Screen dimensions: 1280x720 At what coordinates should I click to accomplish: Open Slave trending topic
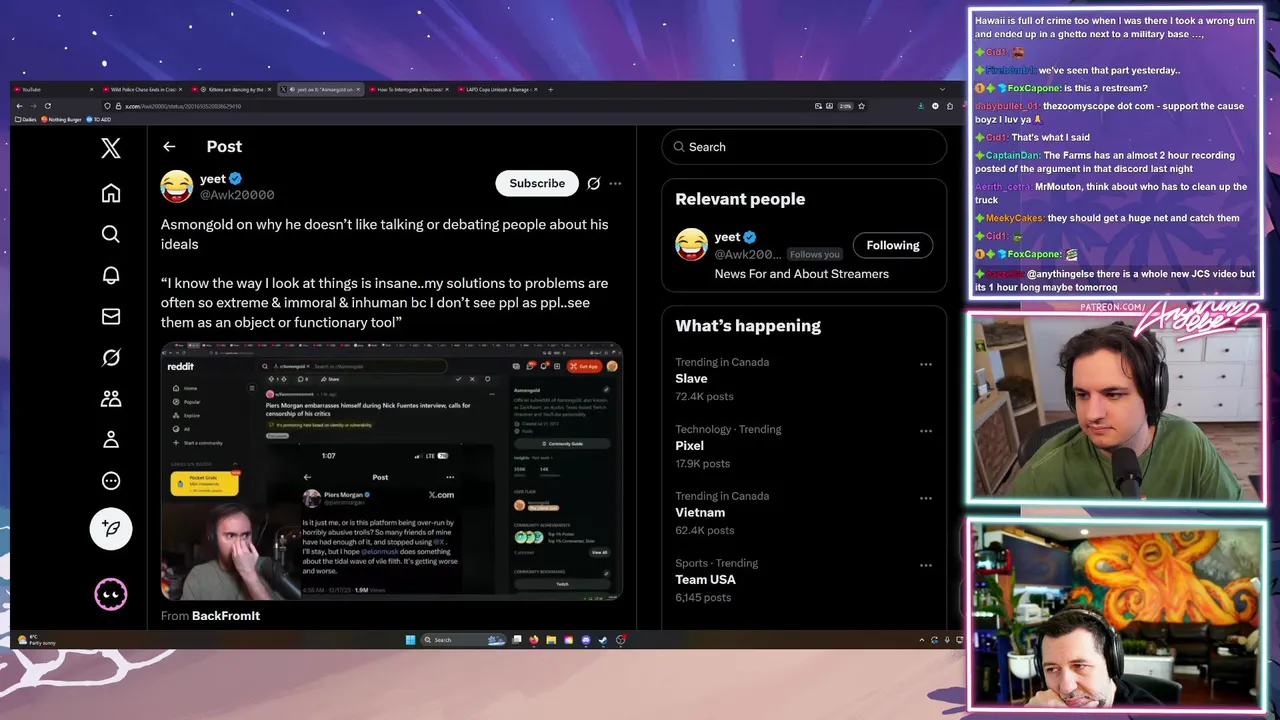click(x=691, y=379)
